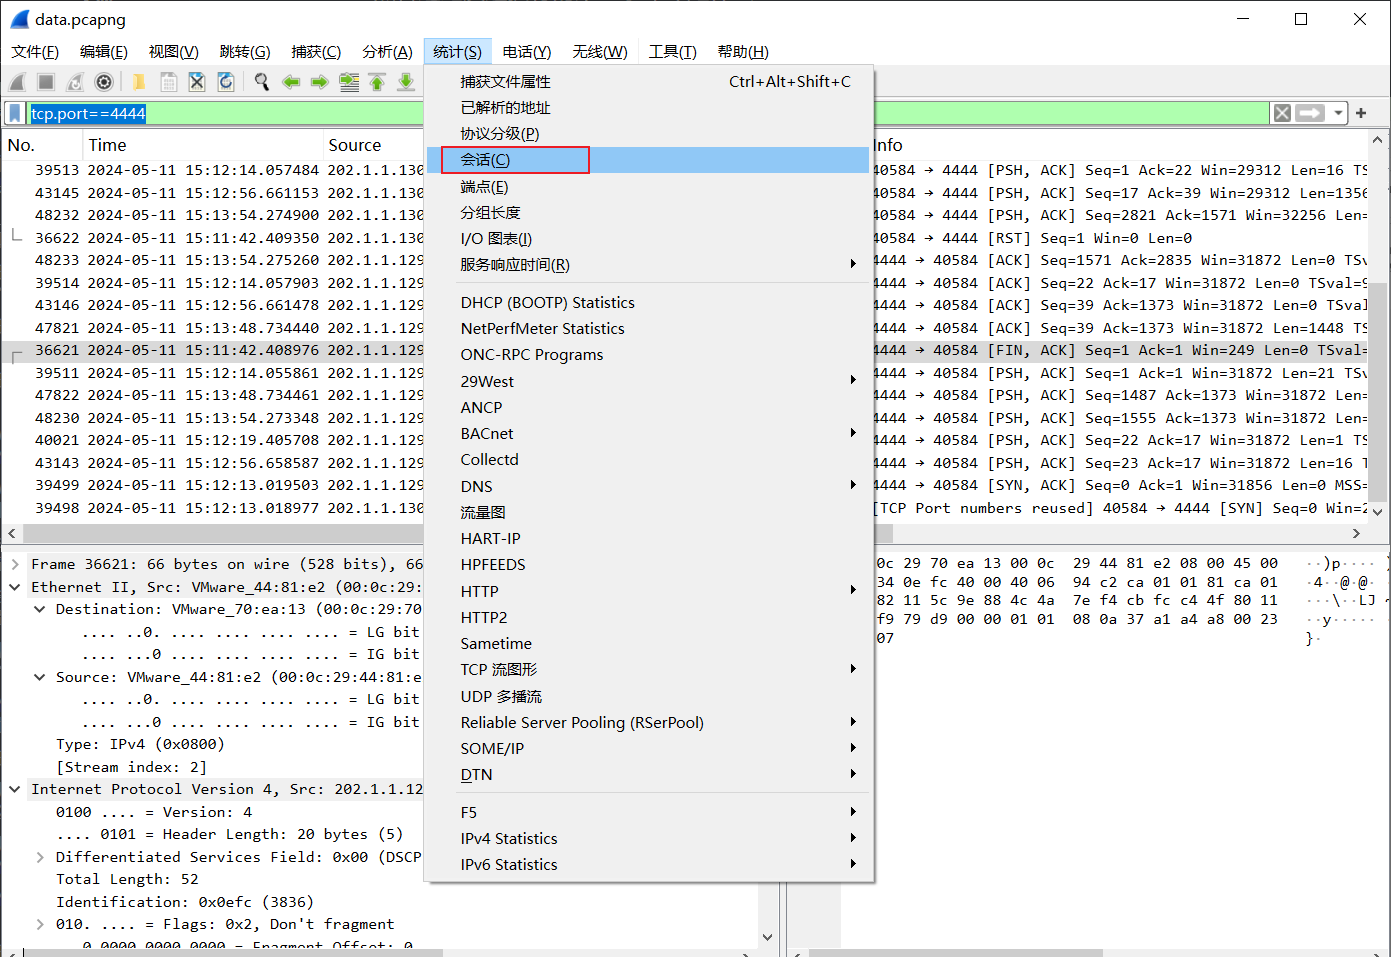The height and width of the screenshot is (957, 1391).
Task: Select 端点(E) menu entry
Action: point(647,187)
